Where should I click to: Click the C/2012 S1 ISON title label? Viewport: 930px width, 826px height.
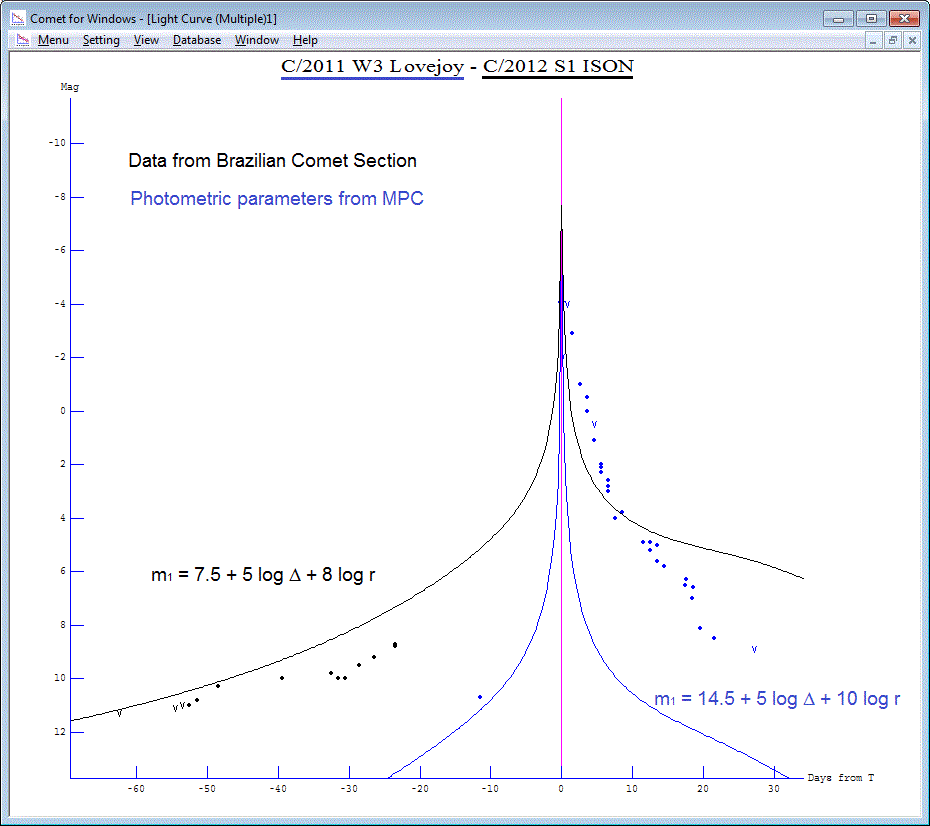tap(557, 67)
